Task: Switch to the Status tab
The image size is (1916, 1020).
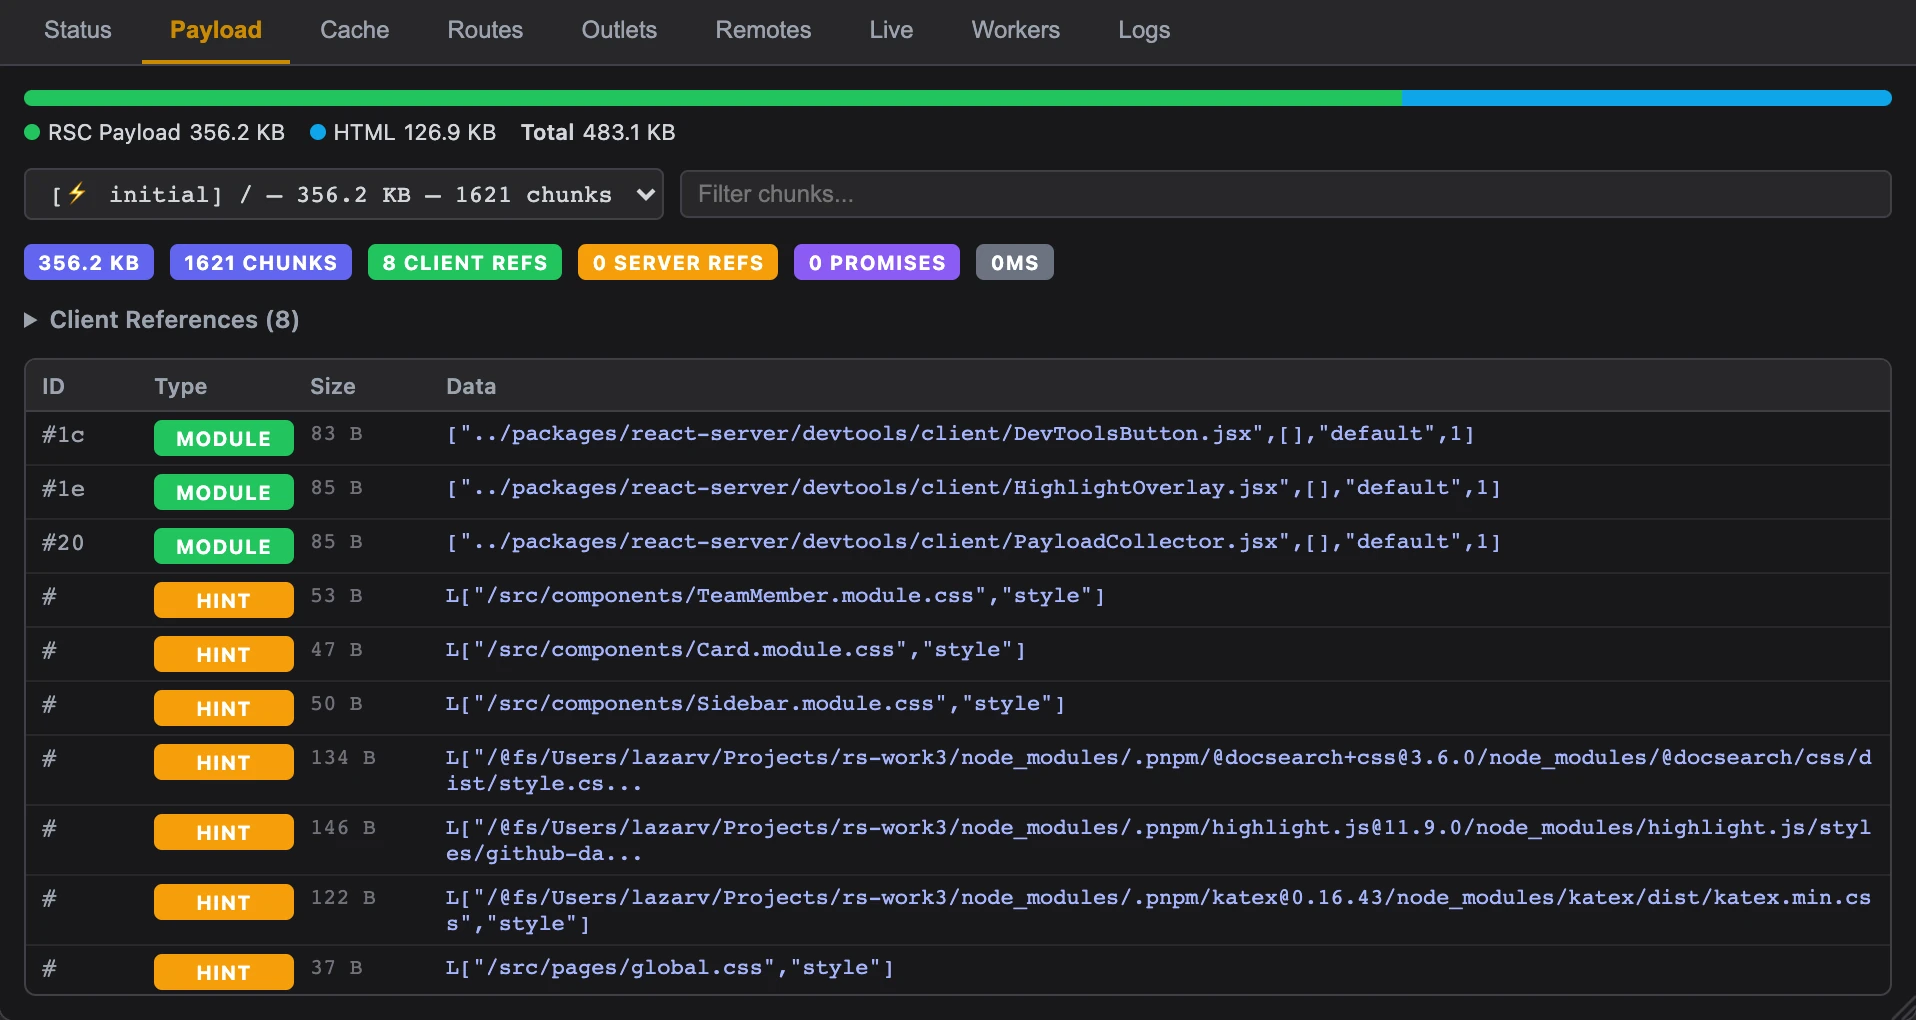Action: (x=77, y=30)
